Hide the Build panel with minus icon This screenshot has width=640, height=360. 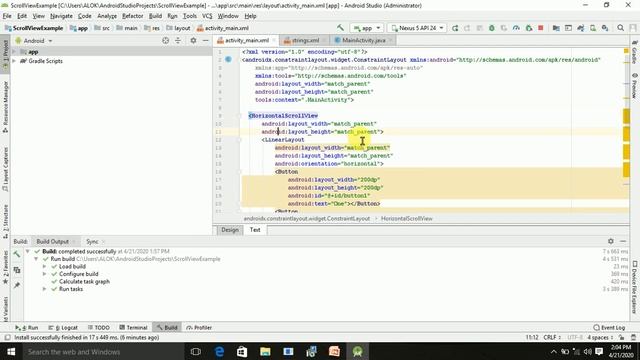tap(623, 241)
